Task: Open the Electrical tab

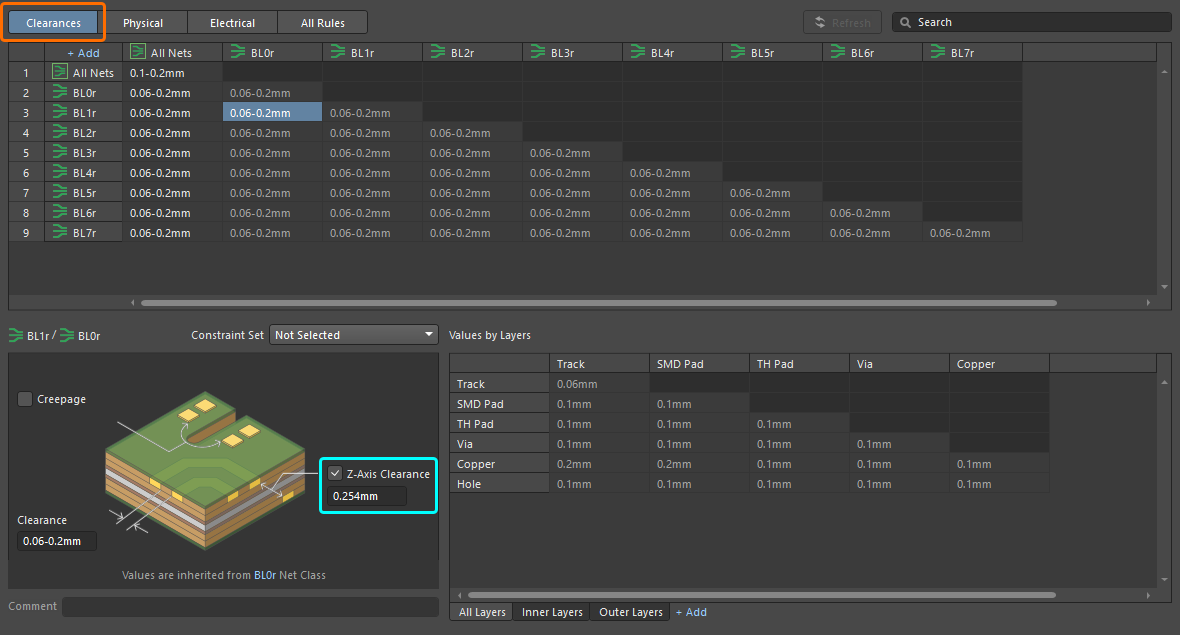Action: click(232, 22)
